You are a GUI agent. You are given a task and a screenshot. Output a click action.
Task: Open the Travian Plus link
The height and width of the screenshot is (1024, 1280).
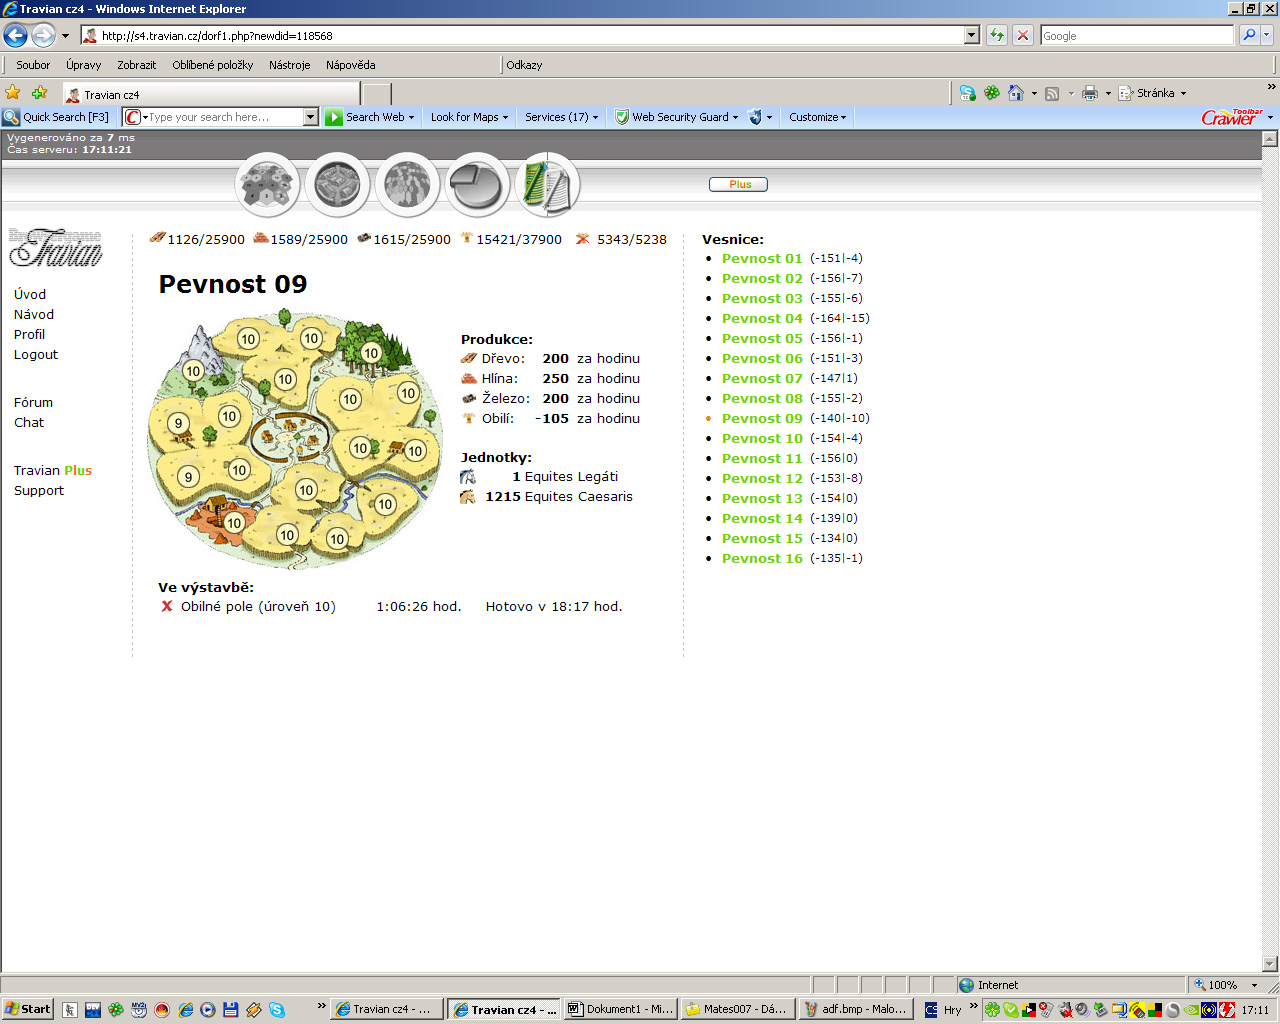point(53,470)
